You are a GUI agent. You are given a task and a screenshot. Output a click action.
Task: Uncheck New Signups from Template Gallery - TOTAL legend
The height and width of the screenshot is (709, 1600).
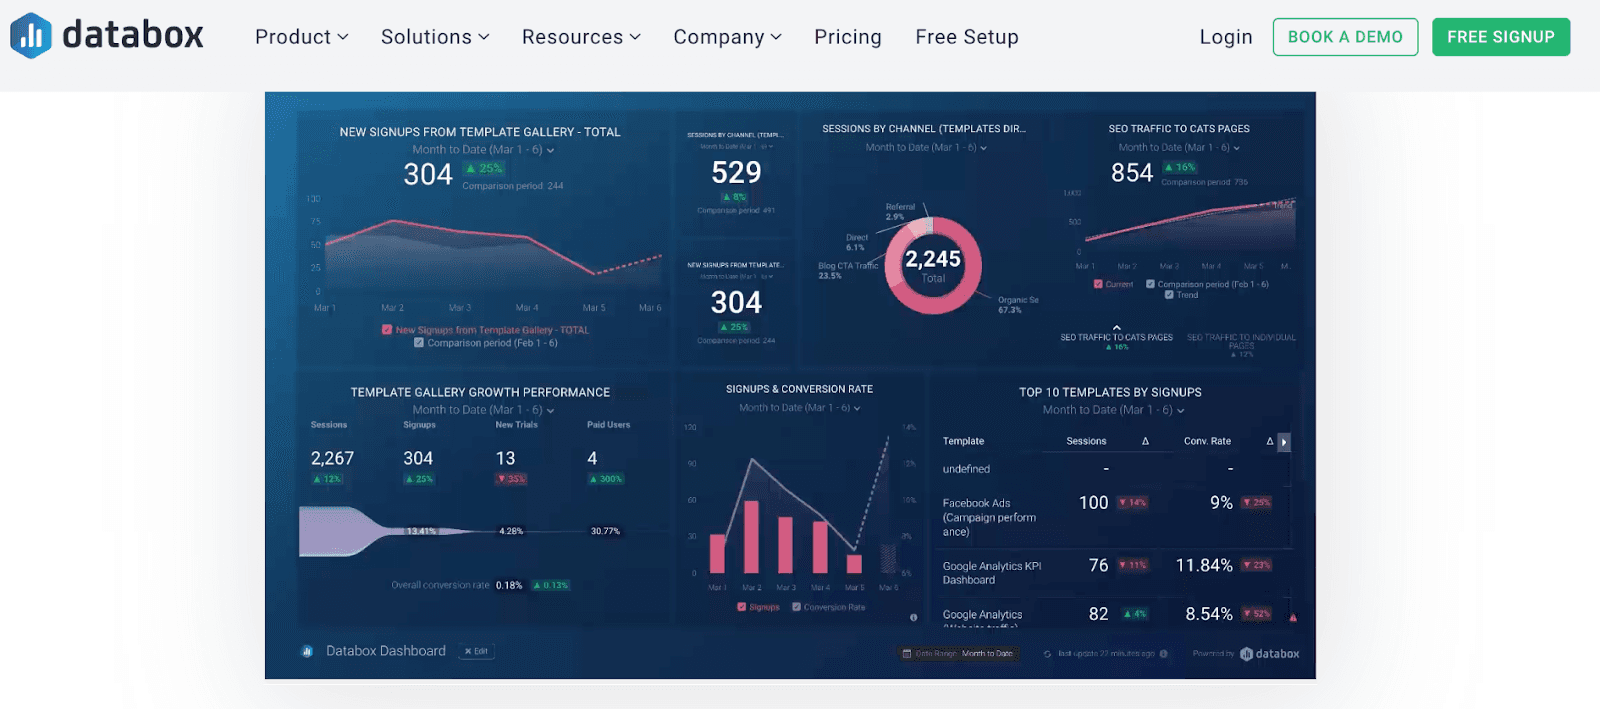386,329
